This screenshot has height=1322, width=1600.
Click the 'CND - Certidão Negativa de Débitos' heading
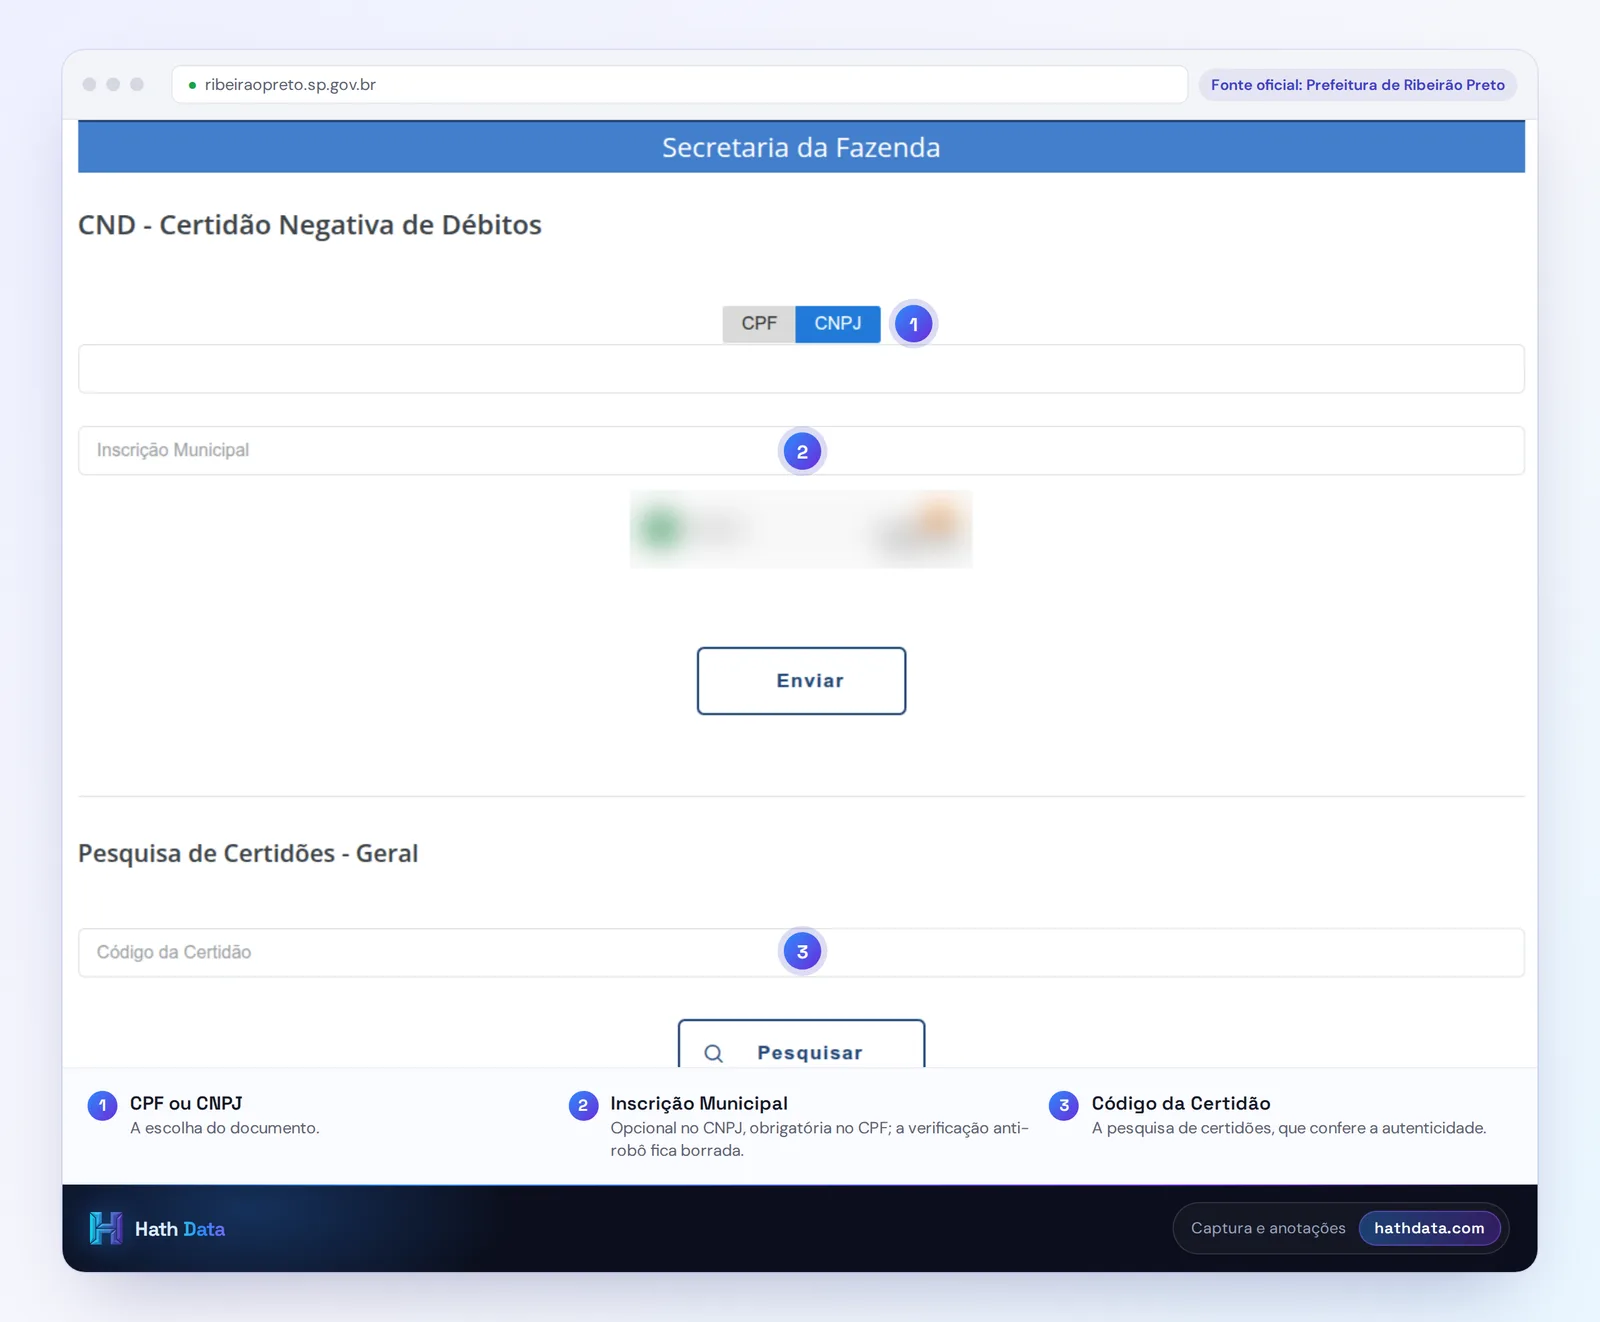310,225
